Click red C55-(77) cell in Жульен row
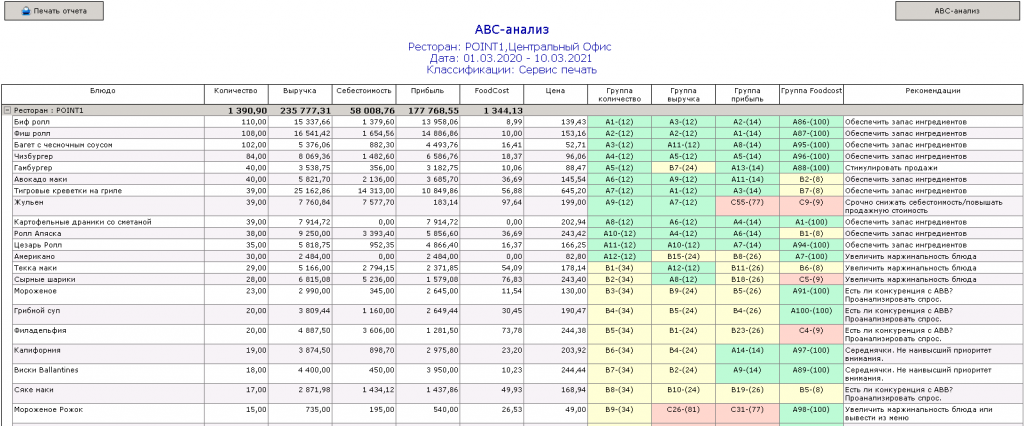The width and height of the screenshot is (1024, 426). coord(747,202)
